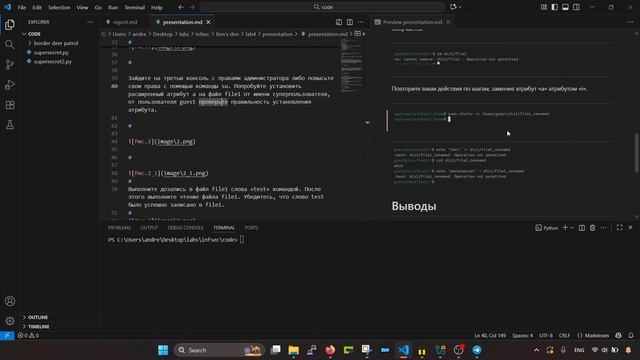Open the File menu

22,7
